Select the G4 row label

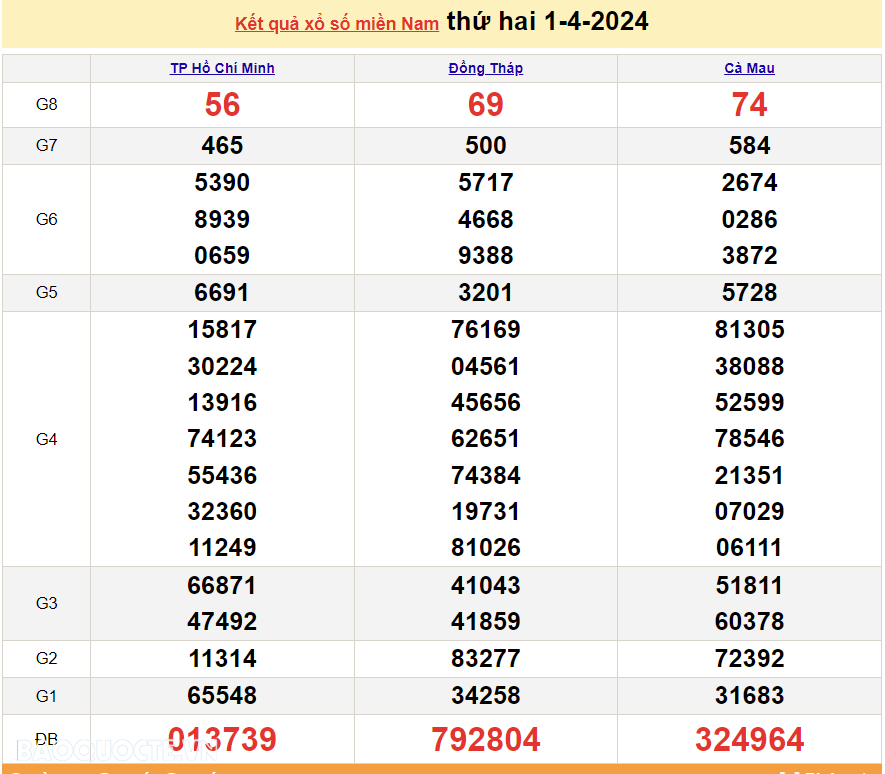click(x=47, y=439)
